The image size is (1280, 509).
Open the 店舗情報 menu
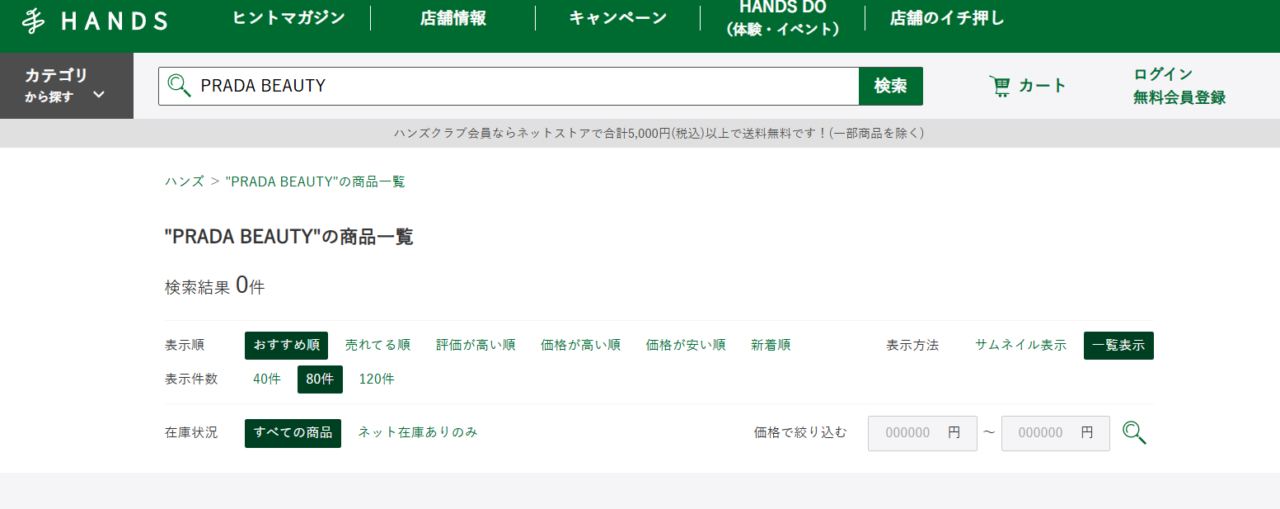point(453,18)
